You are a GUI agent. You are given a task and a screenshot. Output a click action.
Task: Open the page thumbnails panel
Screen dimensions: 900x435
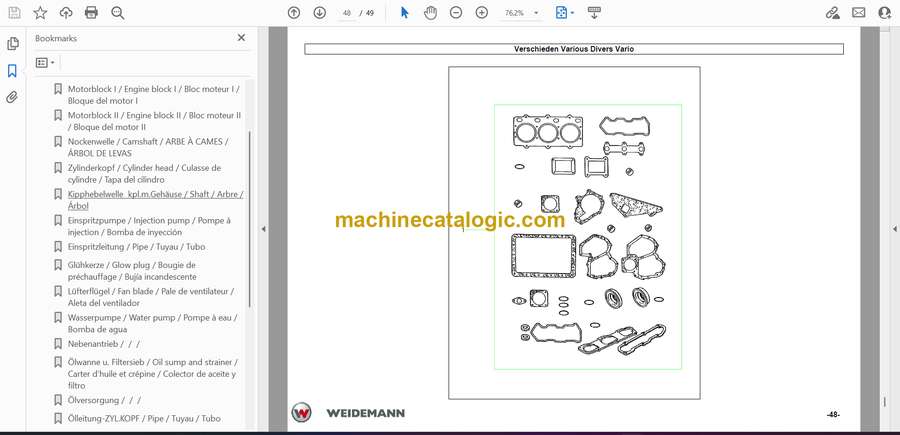(12, 44)
